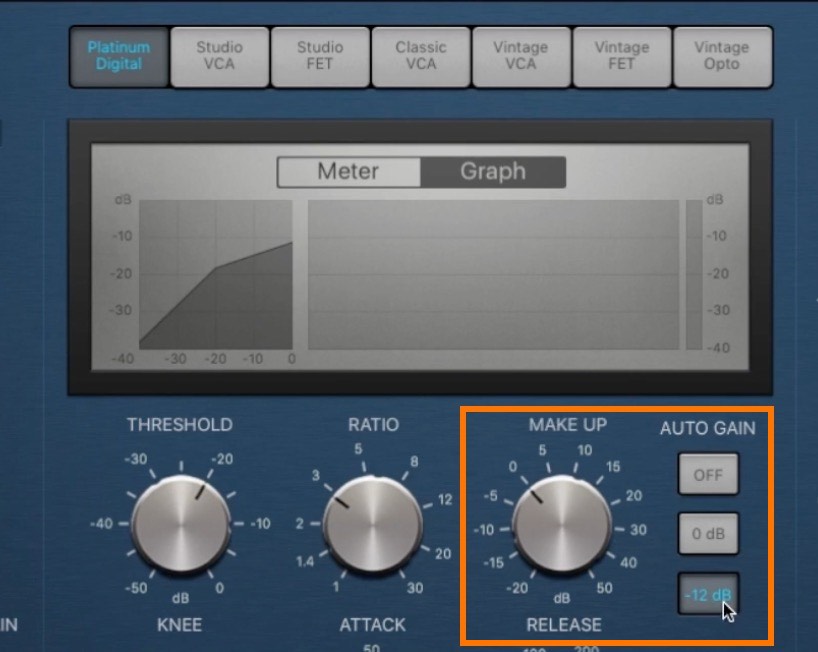Click the Release label below Make Up
This screenshot has height=652, width=818.
[x=564, y=624]
